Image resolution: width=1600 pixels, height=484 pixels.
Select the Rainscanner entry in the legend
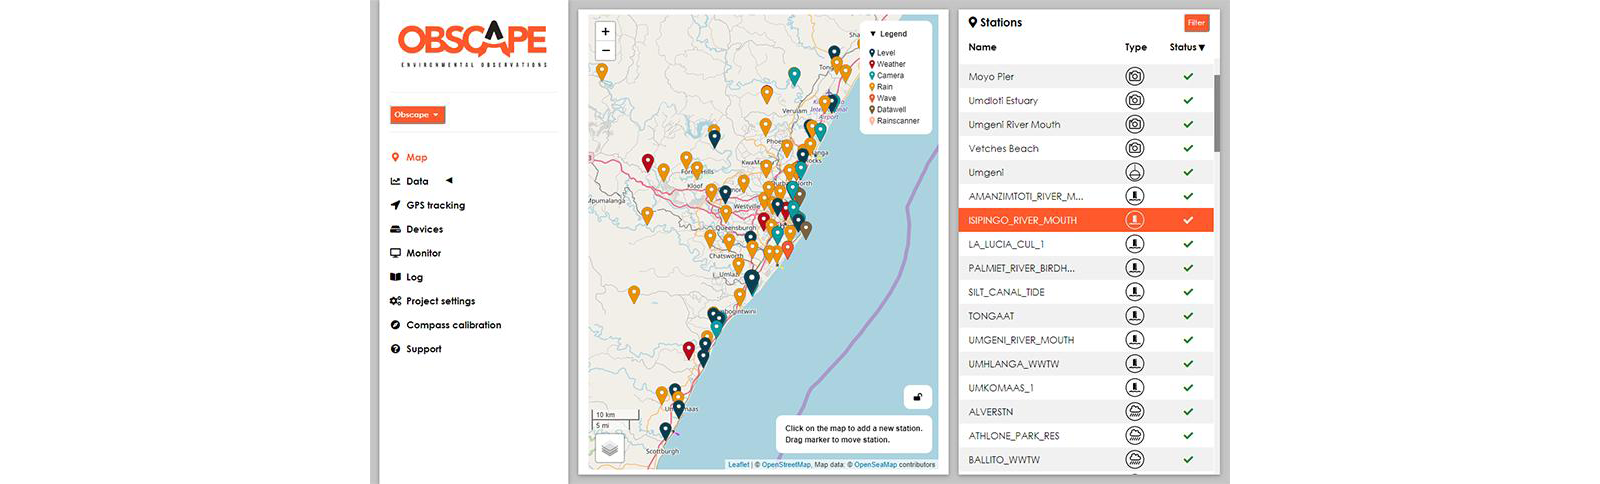894,121
